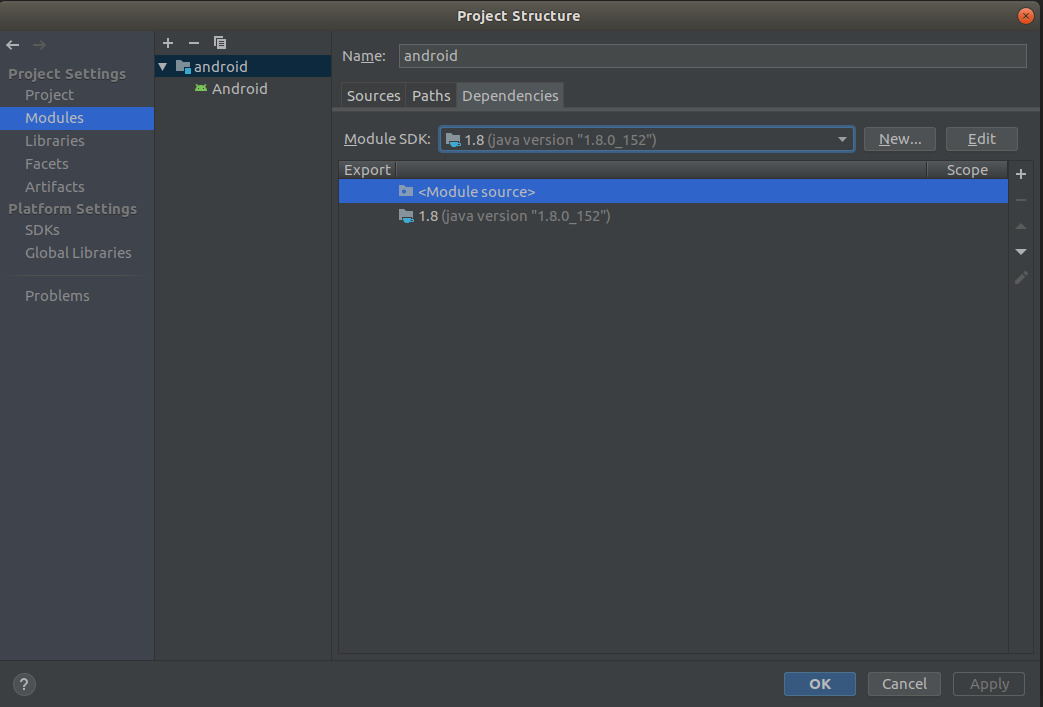The height and width of the screenshot is (707, 1043).
Task: Switch to the Sources tab
Action: tap(373, 96)
